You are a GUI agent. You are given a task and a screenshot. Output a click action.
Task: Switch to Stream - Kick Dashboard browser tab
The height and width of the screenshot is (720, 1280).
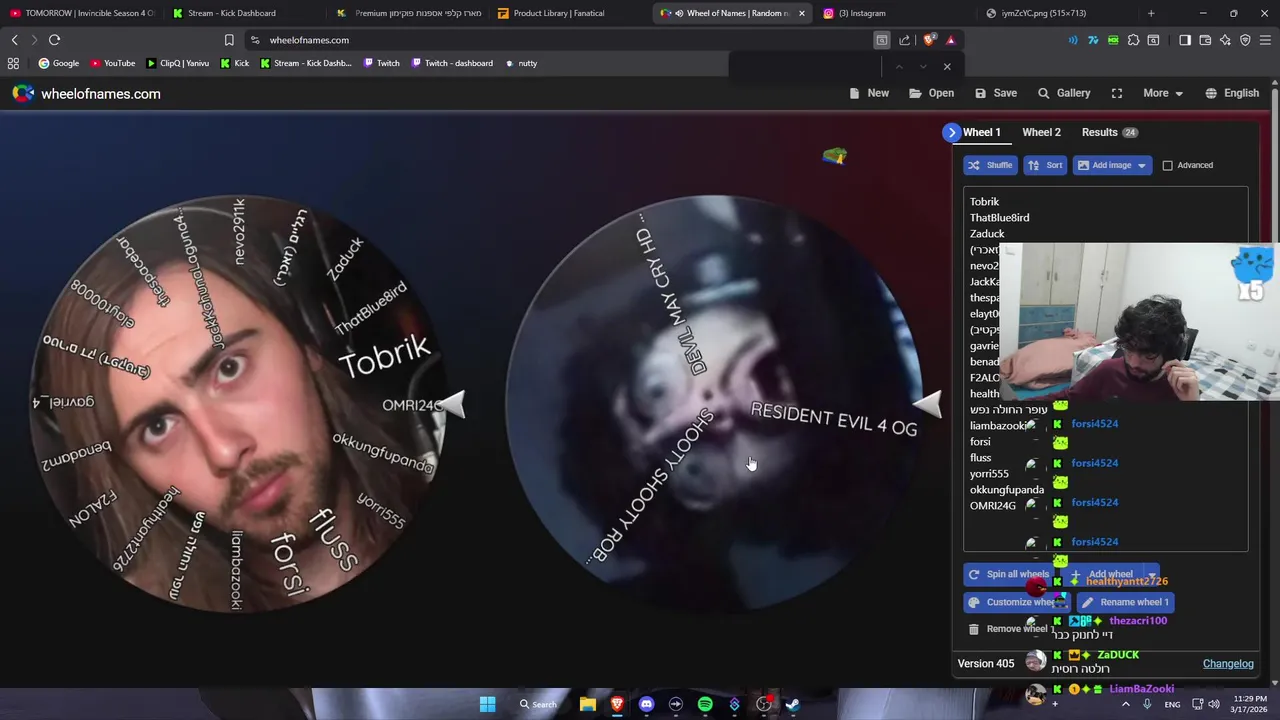pos(240,13)
